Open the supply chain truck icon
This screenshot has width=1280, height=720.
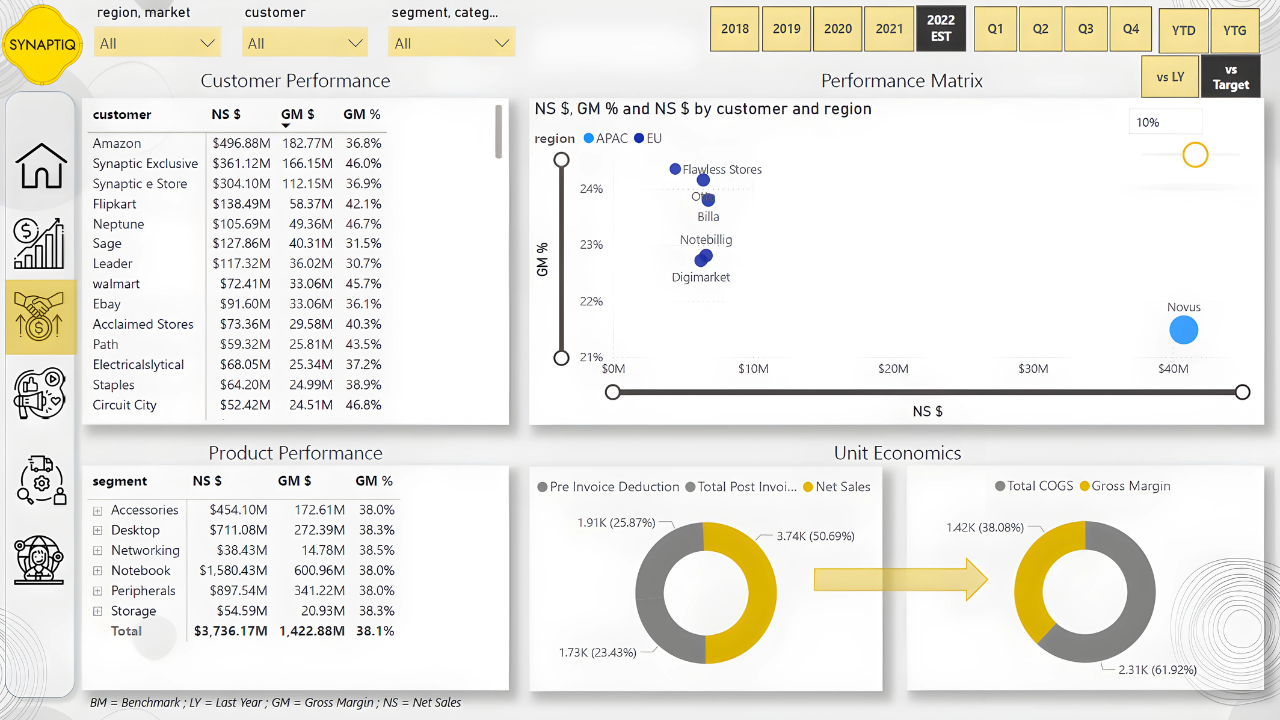(x=40, y=479)
